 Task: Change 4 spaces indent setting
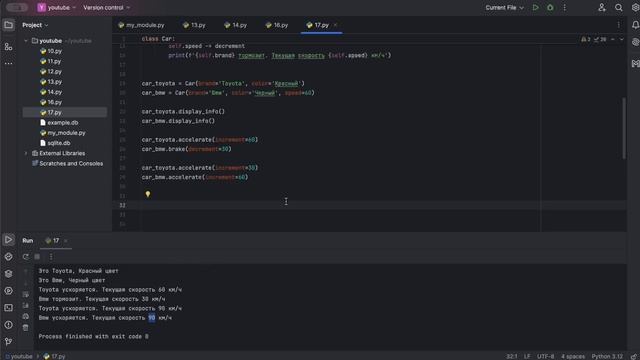[x=573, y=356]
